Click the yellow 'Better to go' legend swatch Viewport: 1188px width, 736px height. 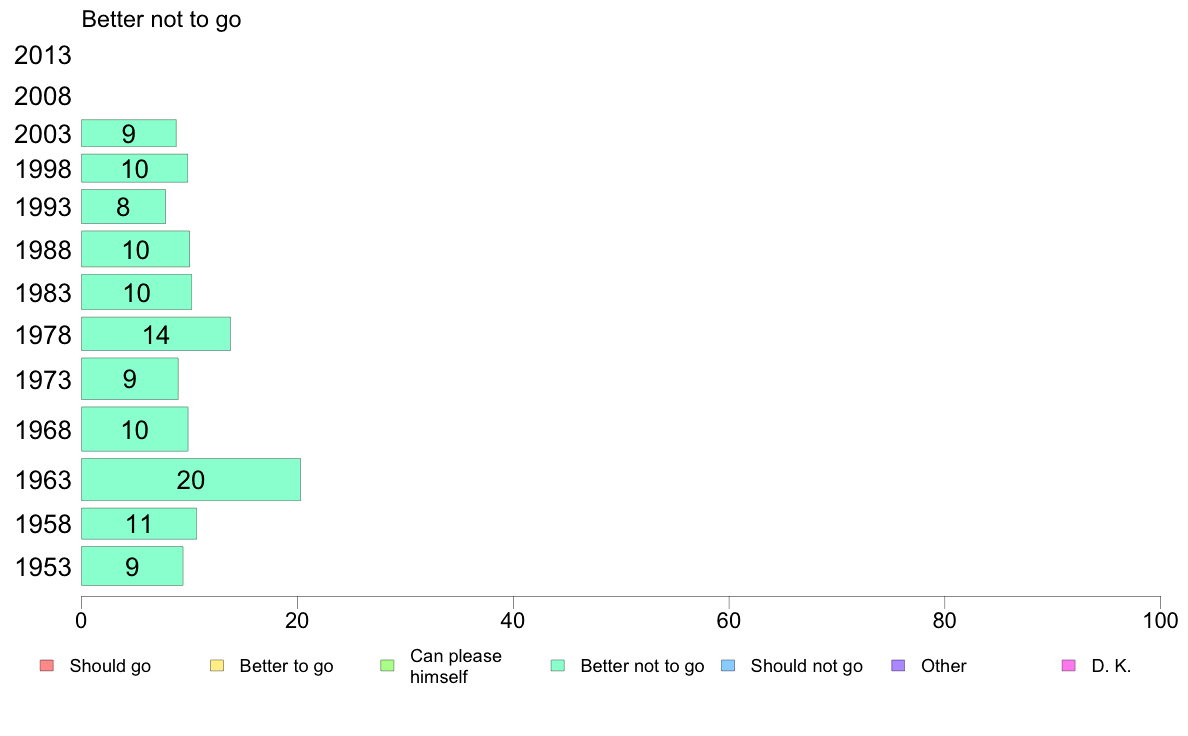(x=217, y=666)
